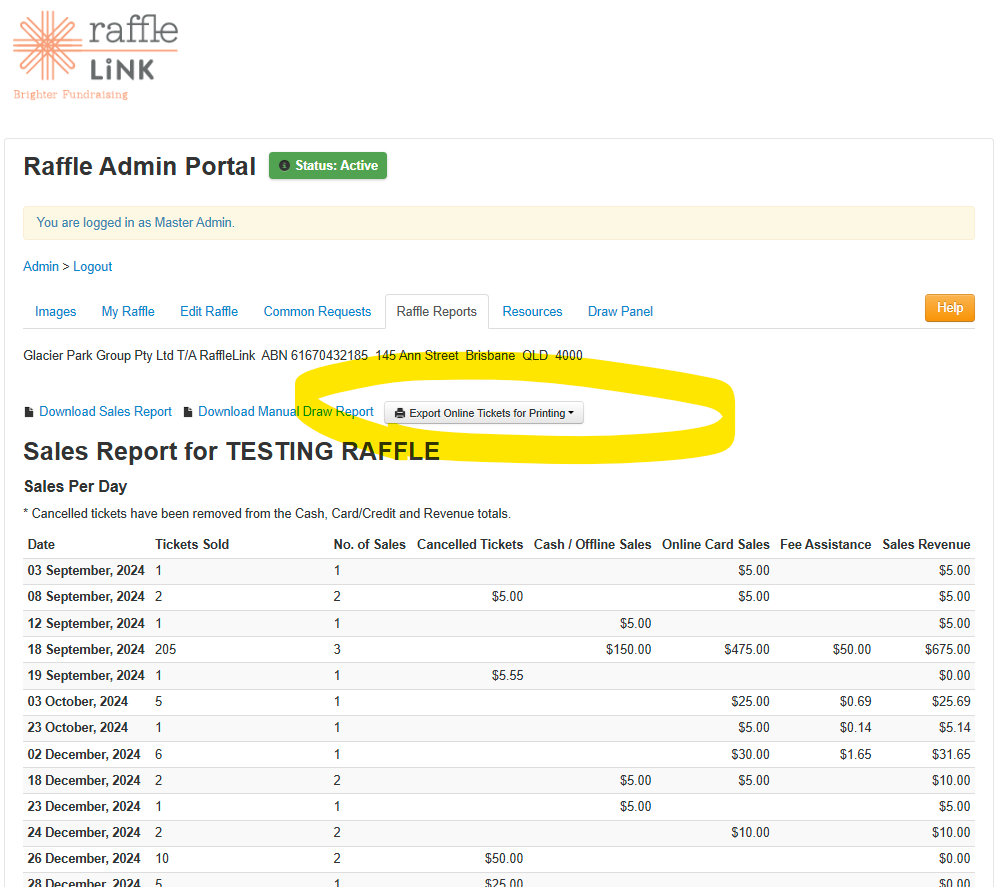
Task: Click the RaffleLink logo
Action: [95, 54]
